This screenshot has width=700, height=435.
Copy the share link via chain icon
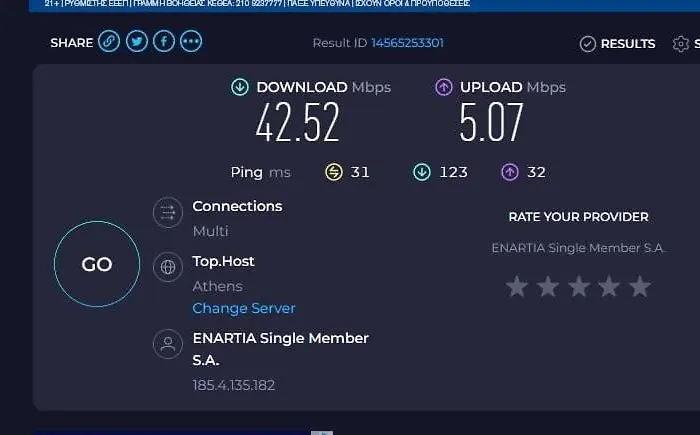click(109, 42)
